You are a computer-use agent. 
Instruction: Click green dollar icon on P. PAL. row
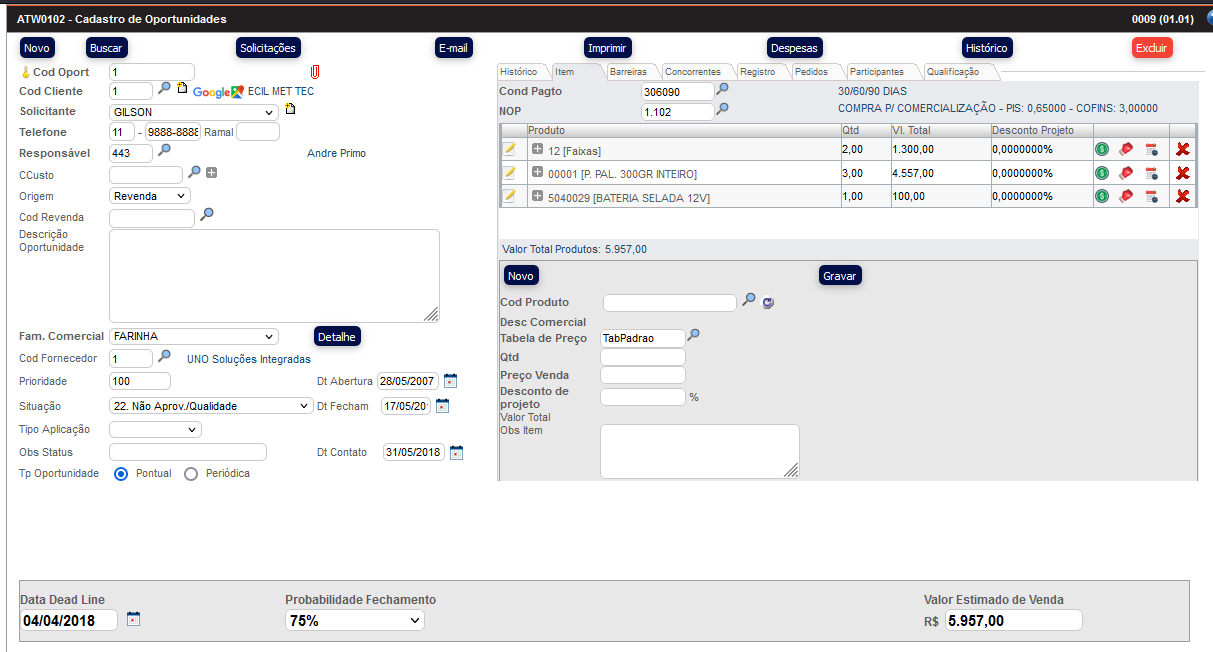click(1101, 173)
